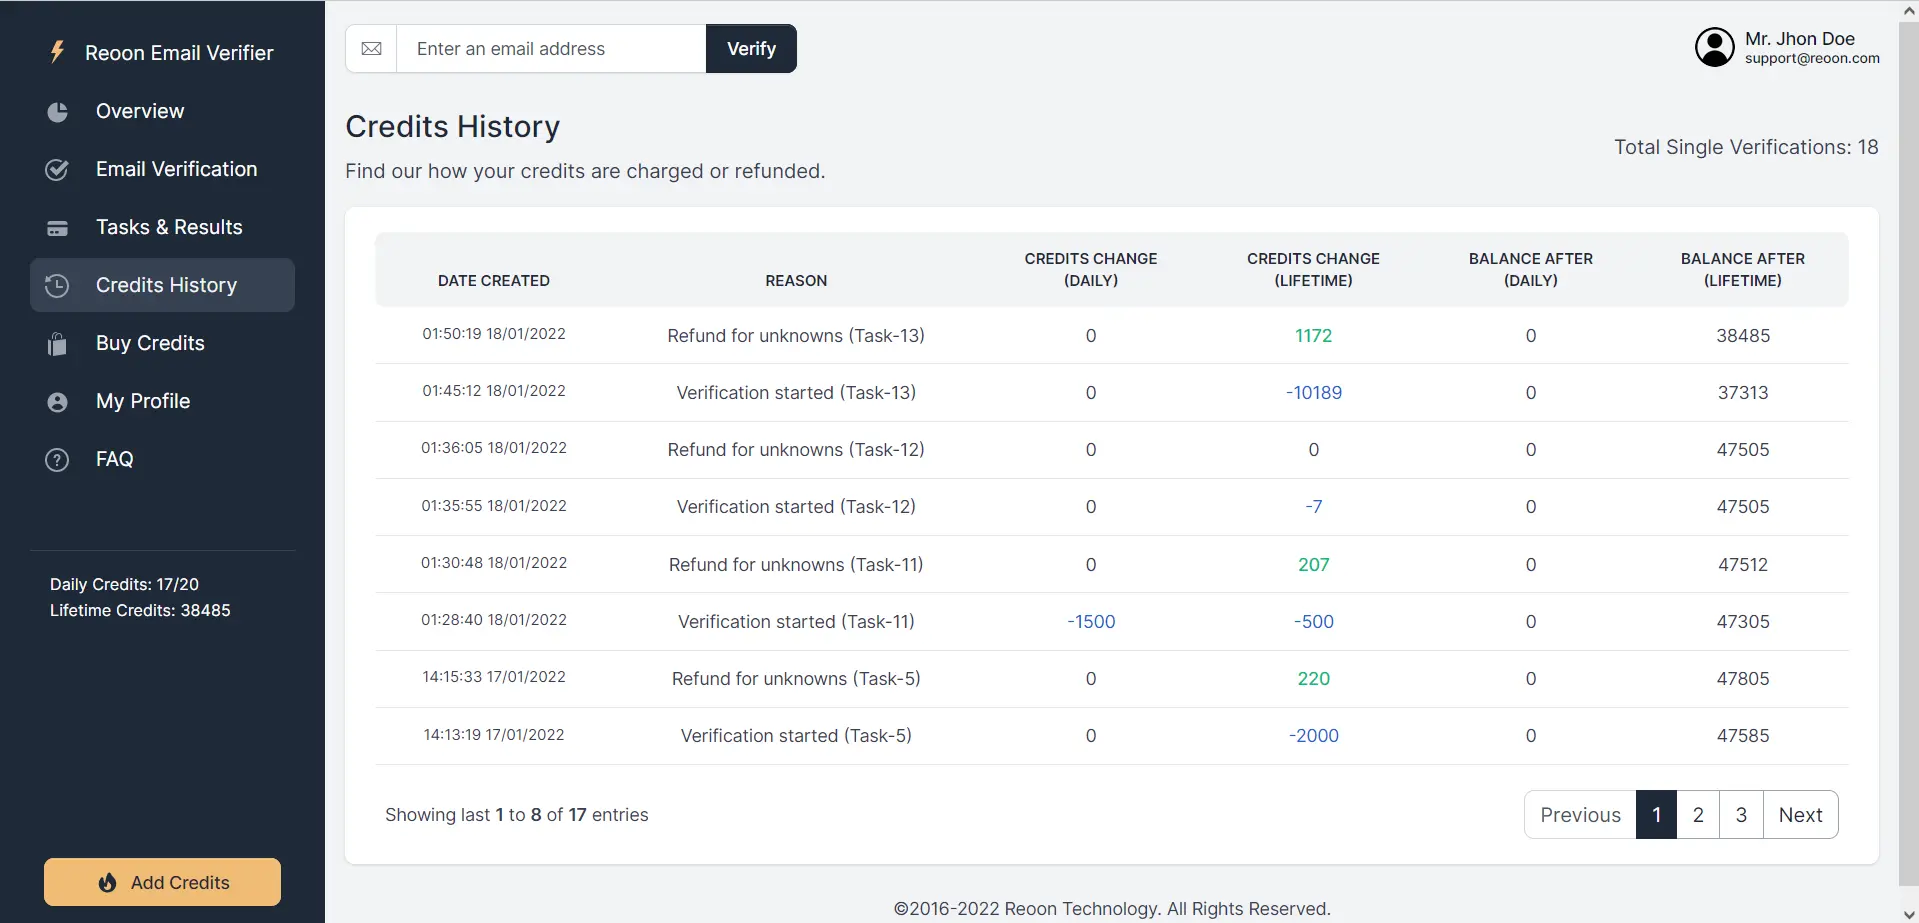Click the -10189 lifetime change value

click(x=1313, y=393)
